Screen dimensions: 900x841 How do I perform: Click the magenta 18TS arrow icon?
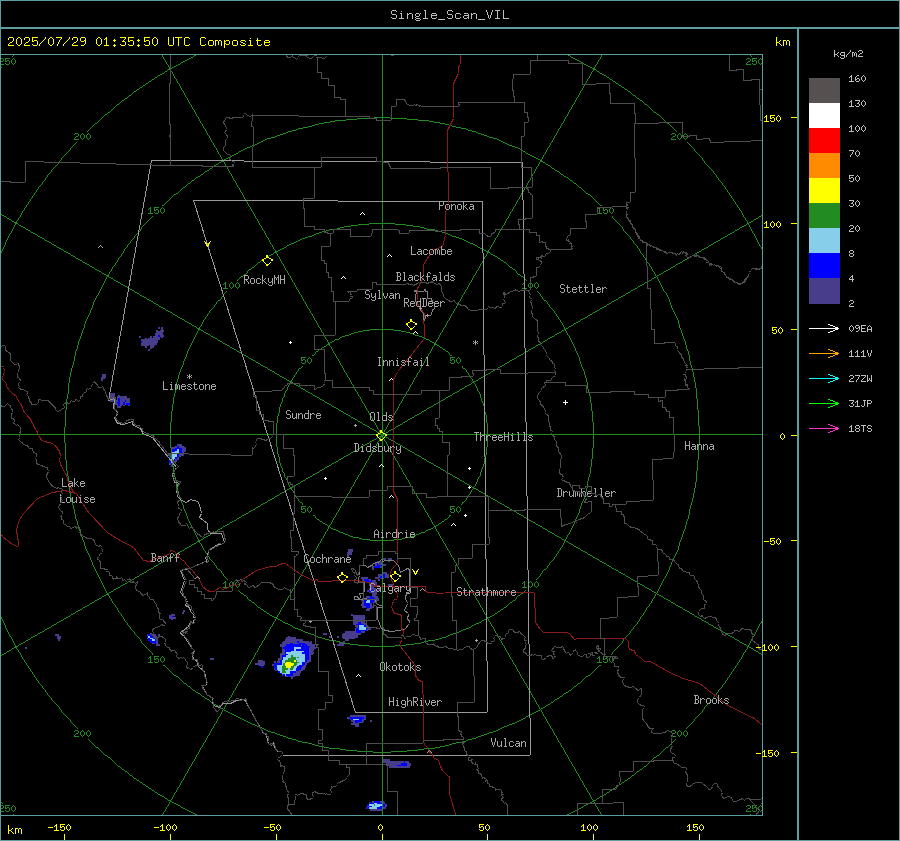[824, 428]
